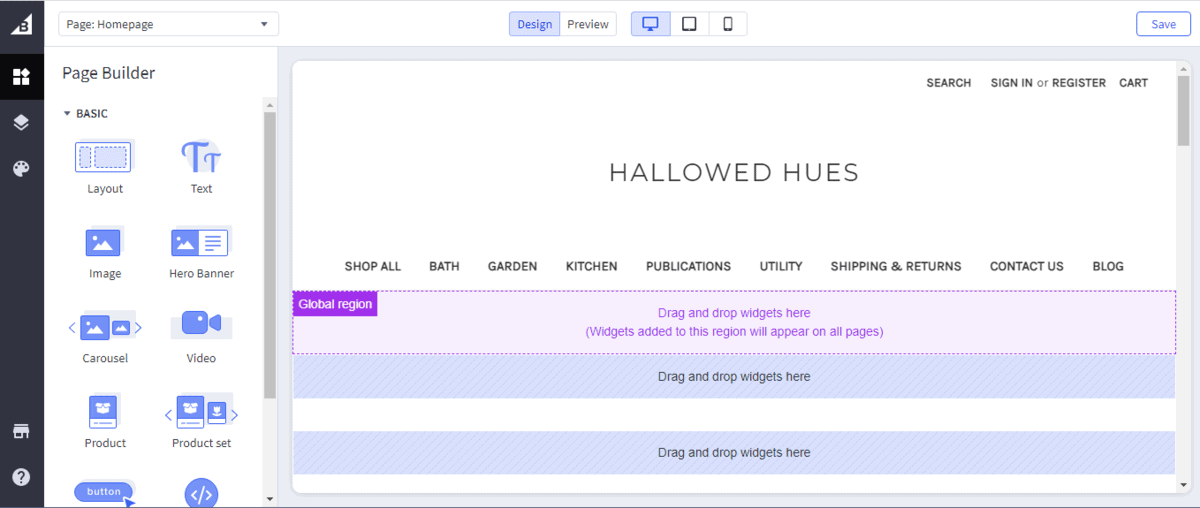Screen dimensions: 1200x508
Task: Click the Global region label
Action: point(335,304)
